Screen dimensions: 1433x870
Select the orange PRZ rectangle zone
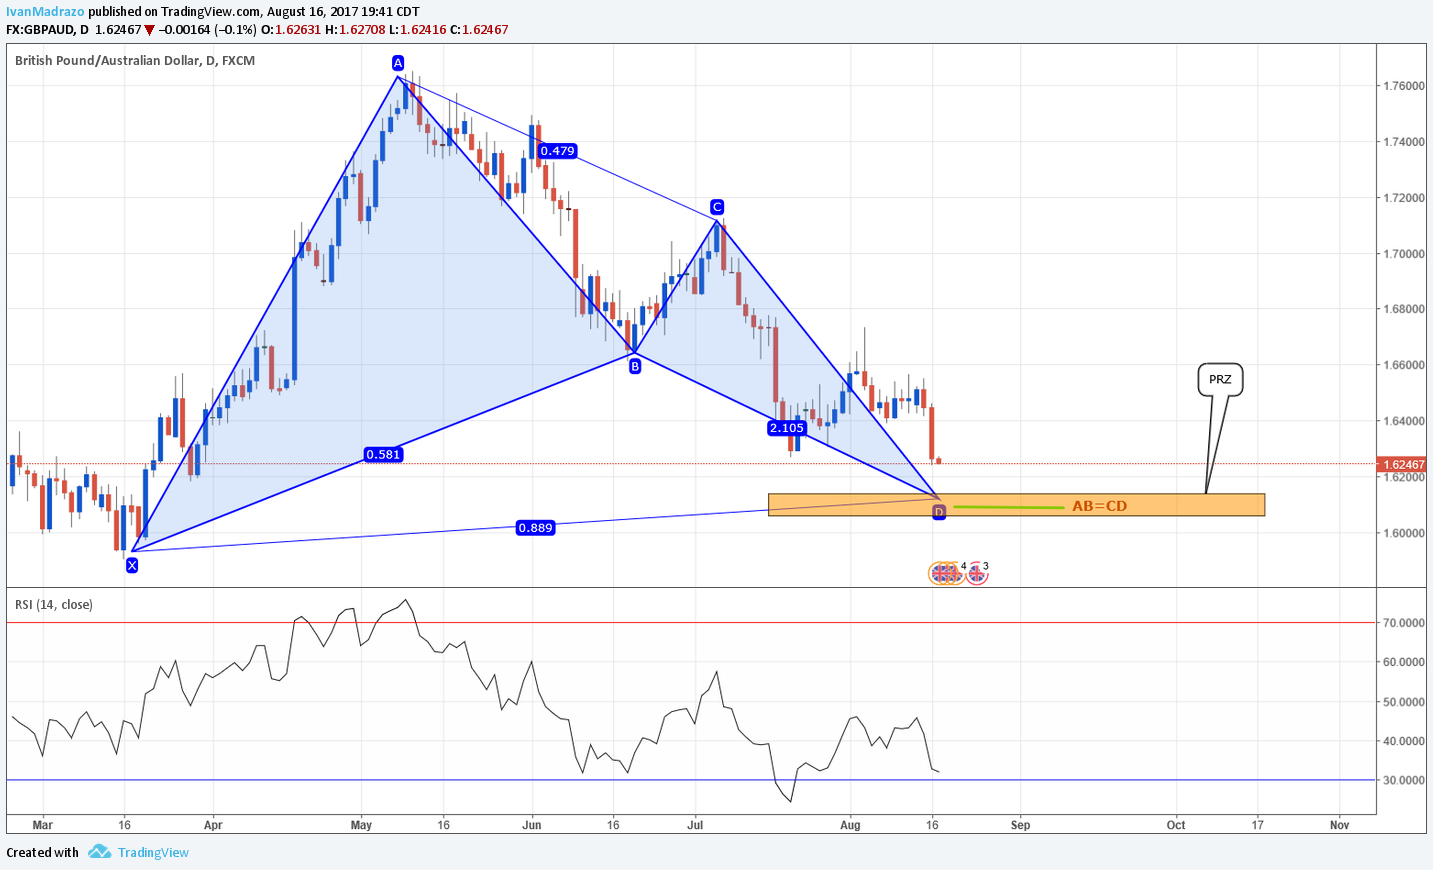click(1016, 505)
